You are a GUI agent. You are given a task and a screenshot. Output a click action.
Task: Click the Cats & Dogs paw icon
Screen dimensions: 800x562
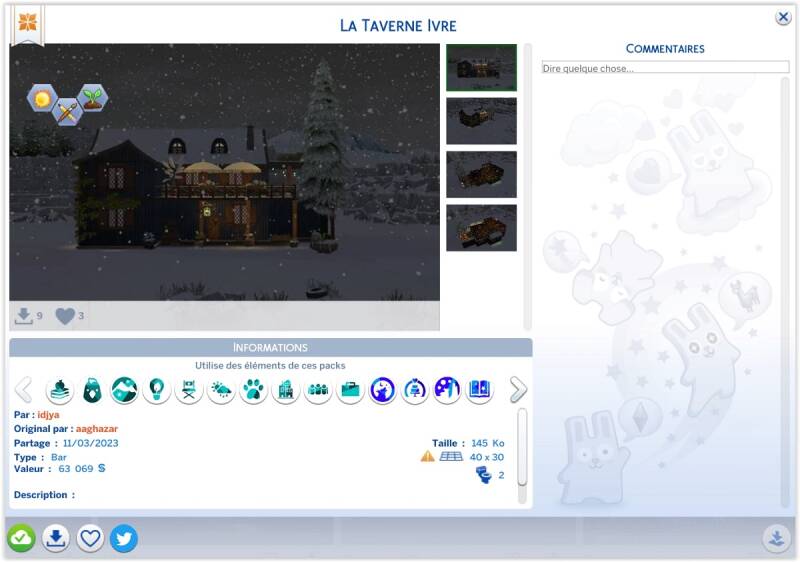click(254, 390)
